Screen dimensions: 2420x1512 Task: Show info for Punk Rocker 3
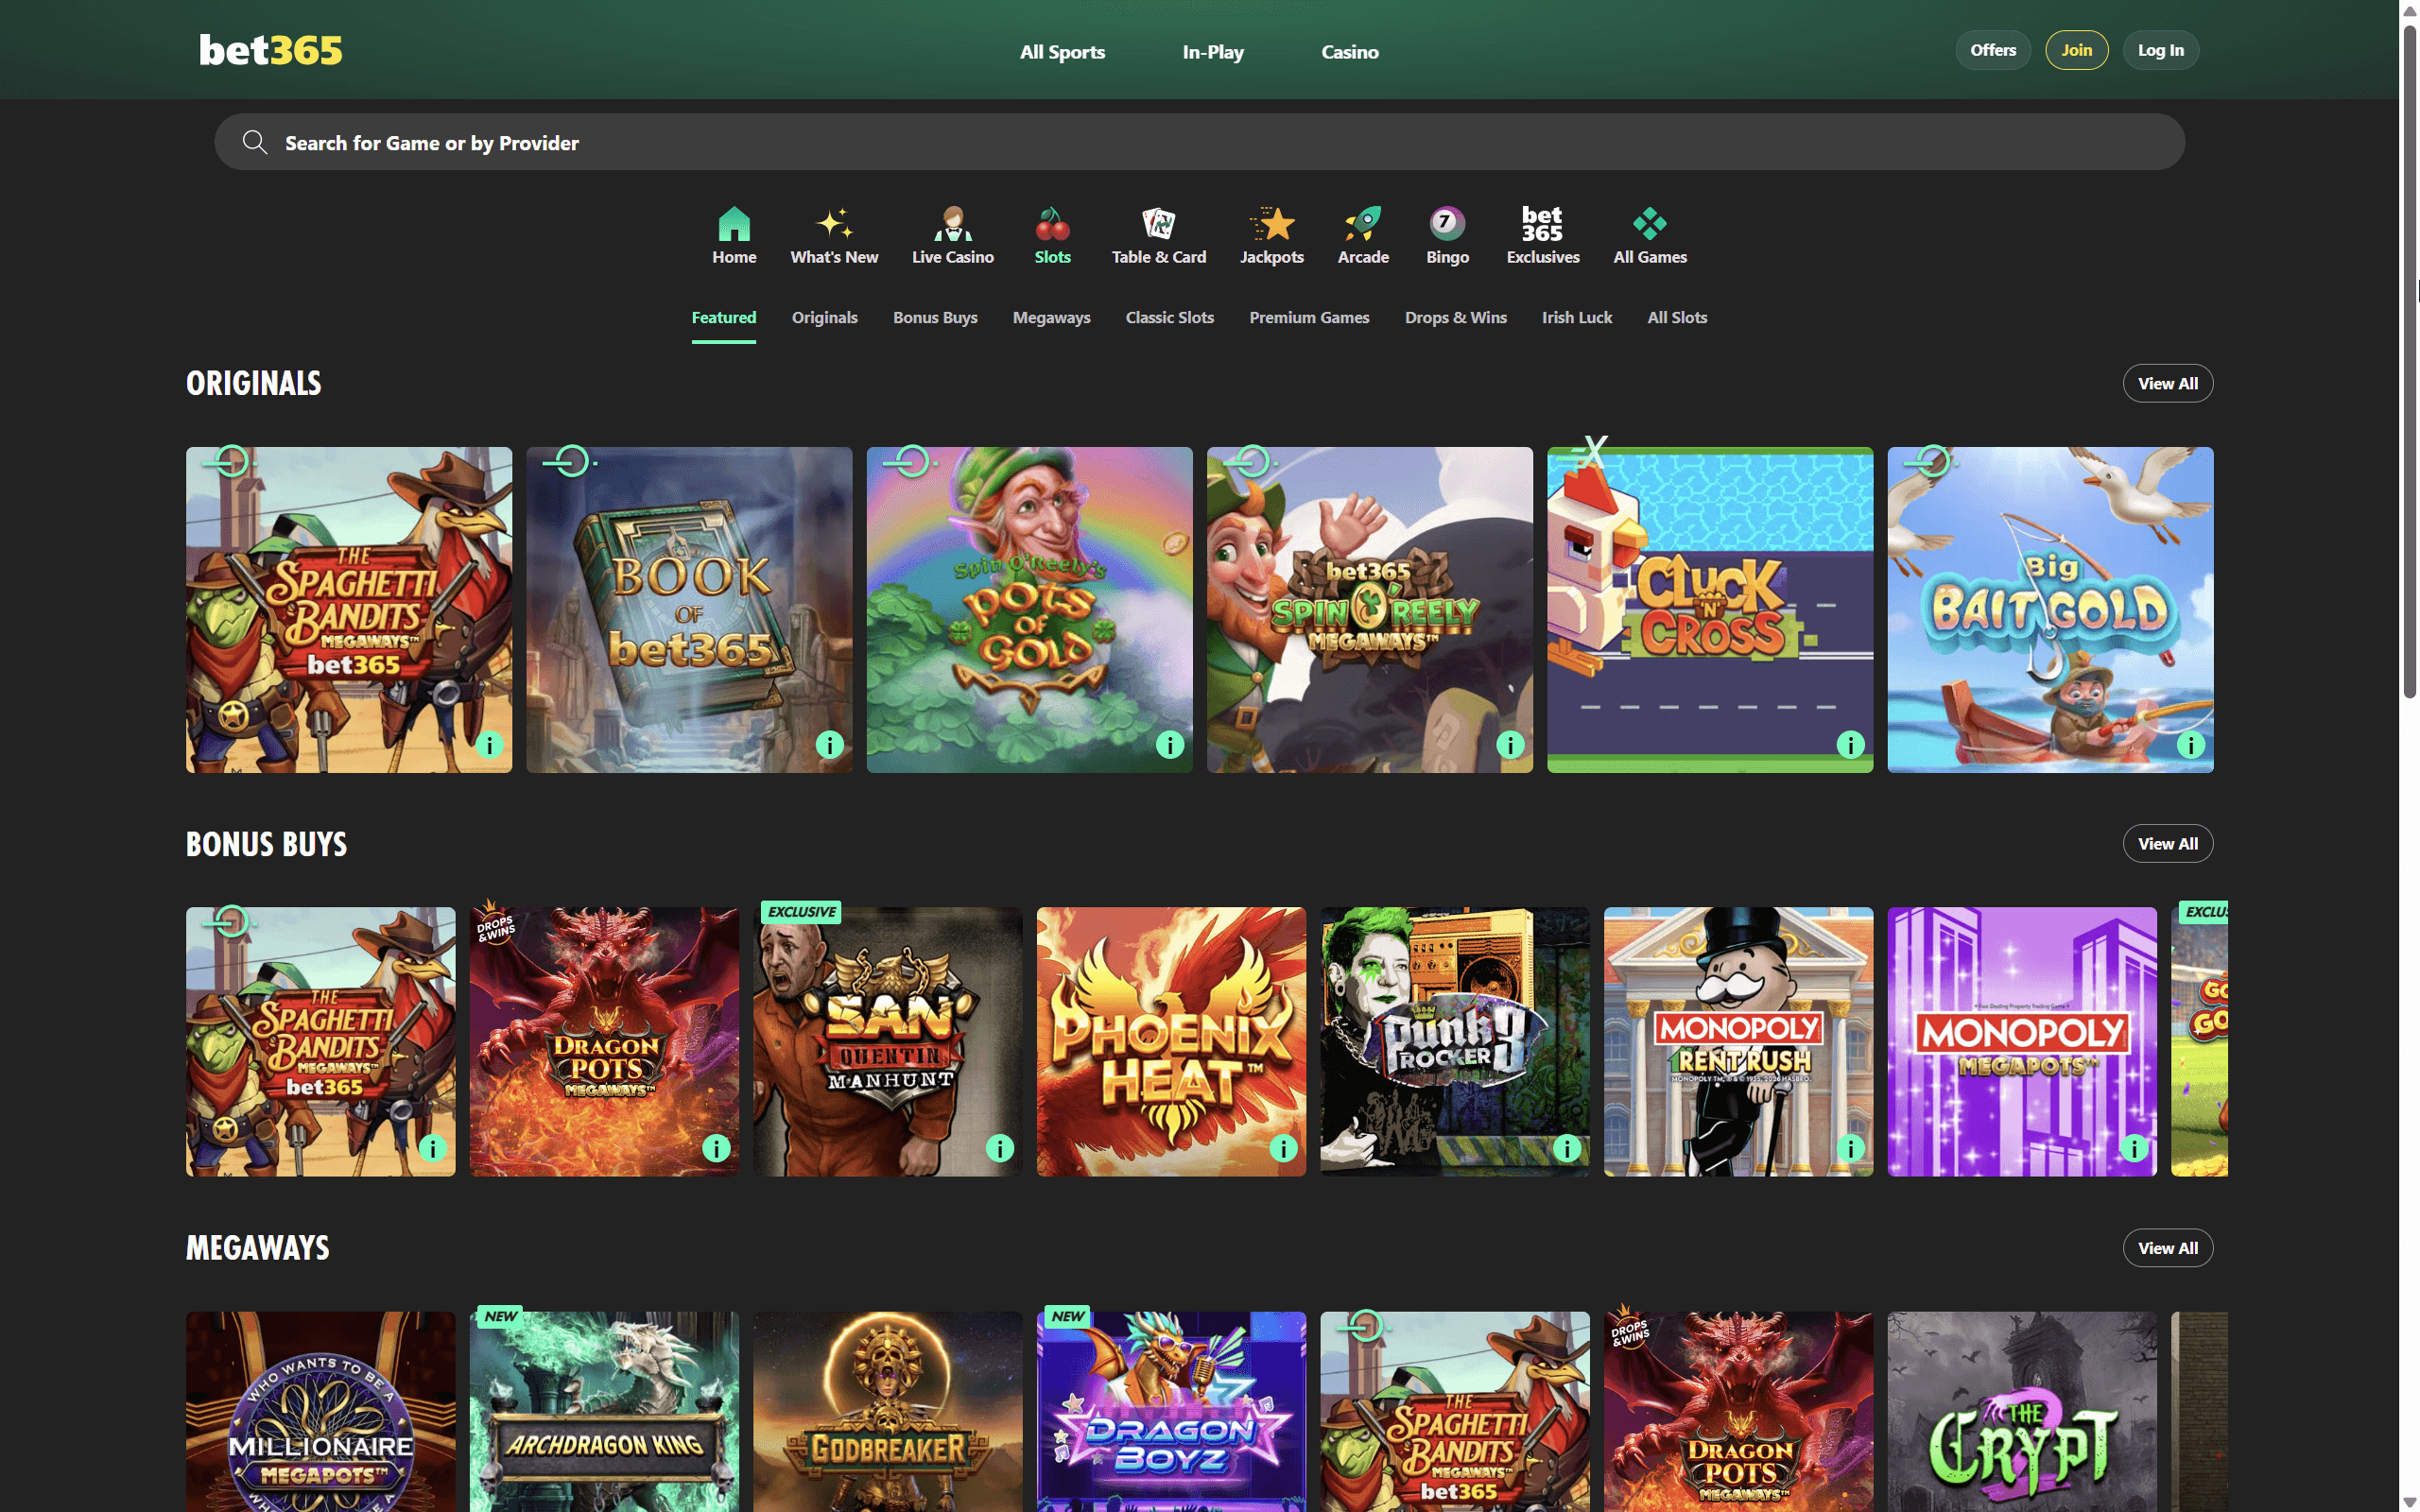click(x=1567, y=1148)
